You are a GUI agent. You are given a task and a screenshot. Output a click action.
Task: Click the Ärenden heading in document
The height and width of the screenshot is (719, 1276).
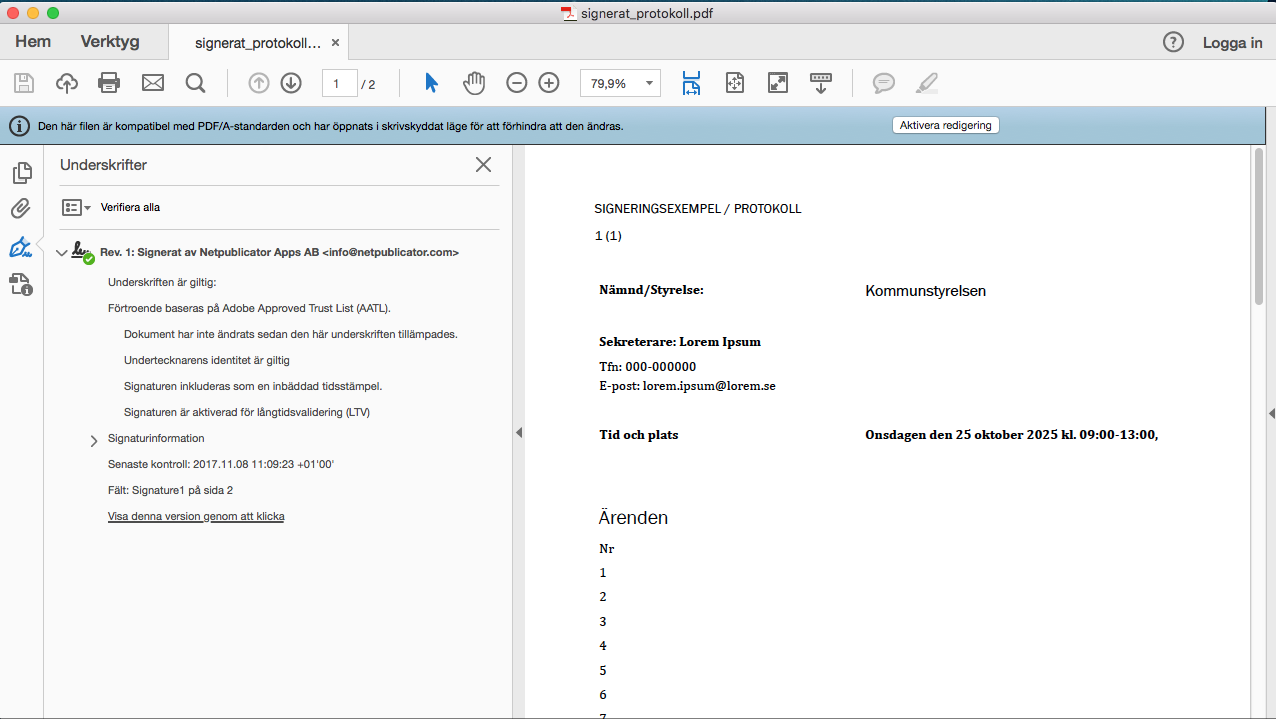633,518
